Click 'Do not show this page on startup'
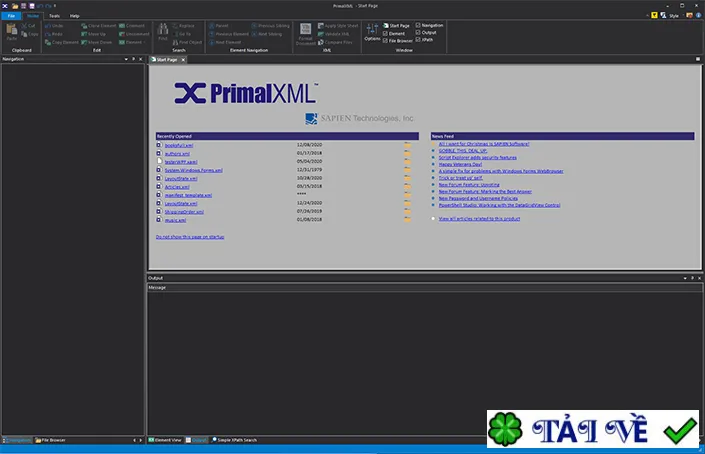The width and height of the screenshot is (705, 454). (190, 236)
